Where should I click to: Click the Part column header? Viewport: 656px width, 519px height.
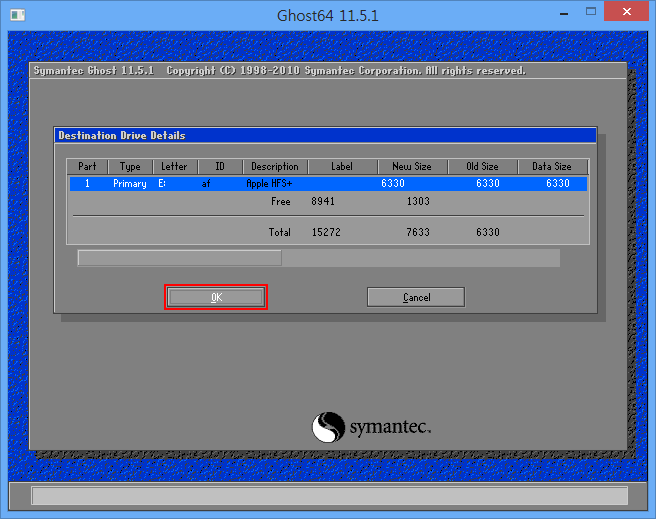coord(87,166)
